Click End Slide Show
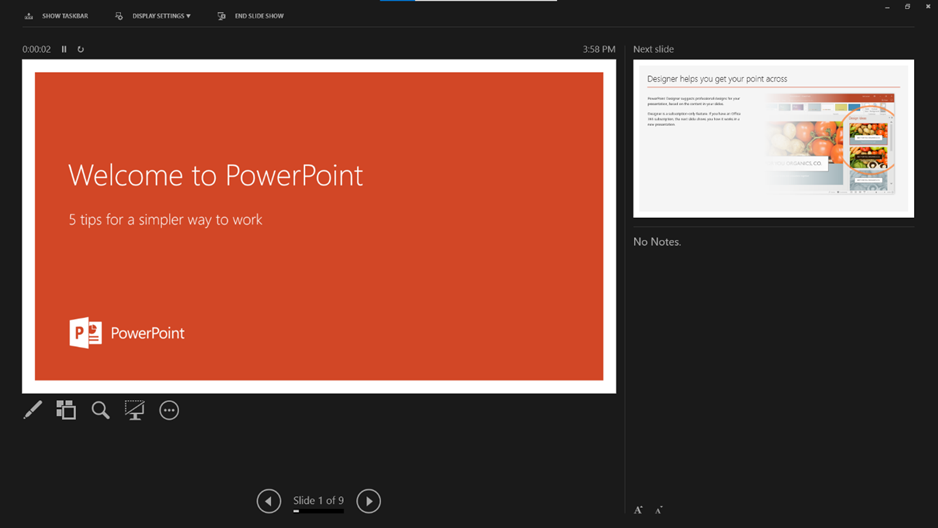The image size is (938, 528). point(251,16)
